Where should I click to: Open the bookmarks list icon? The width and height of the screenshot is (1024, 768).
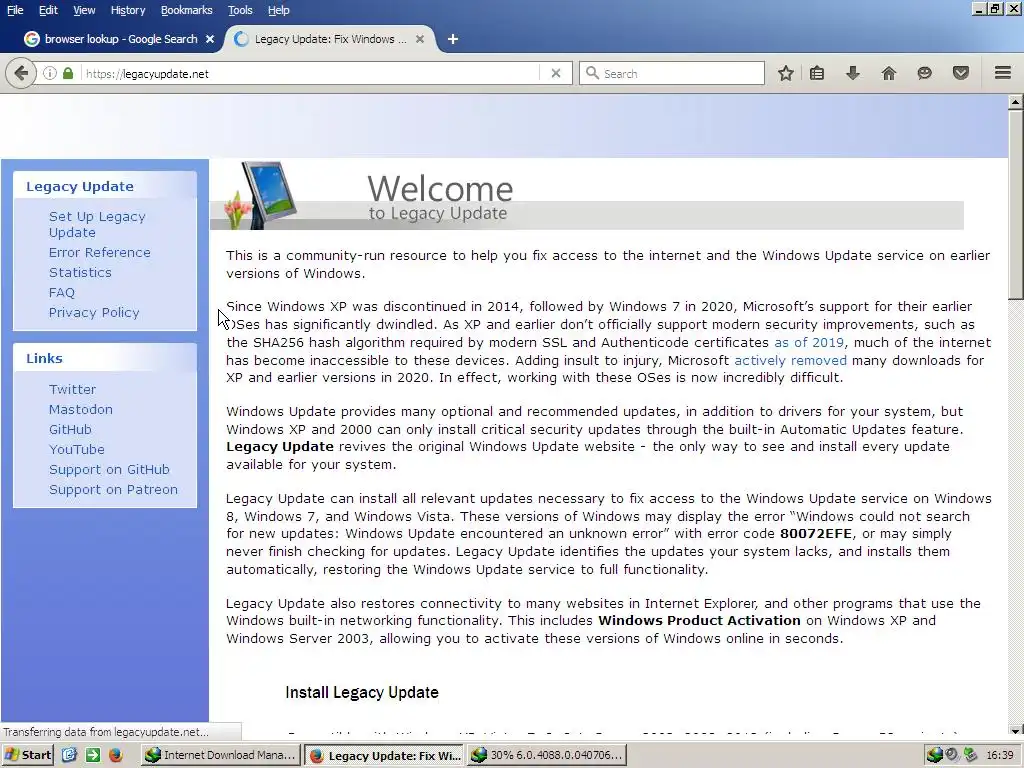816,73
